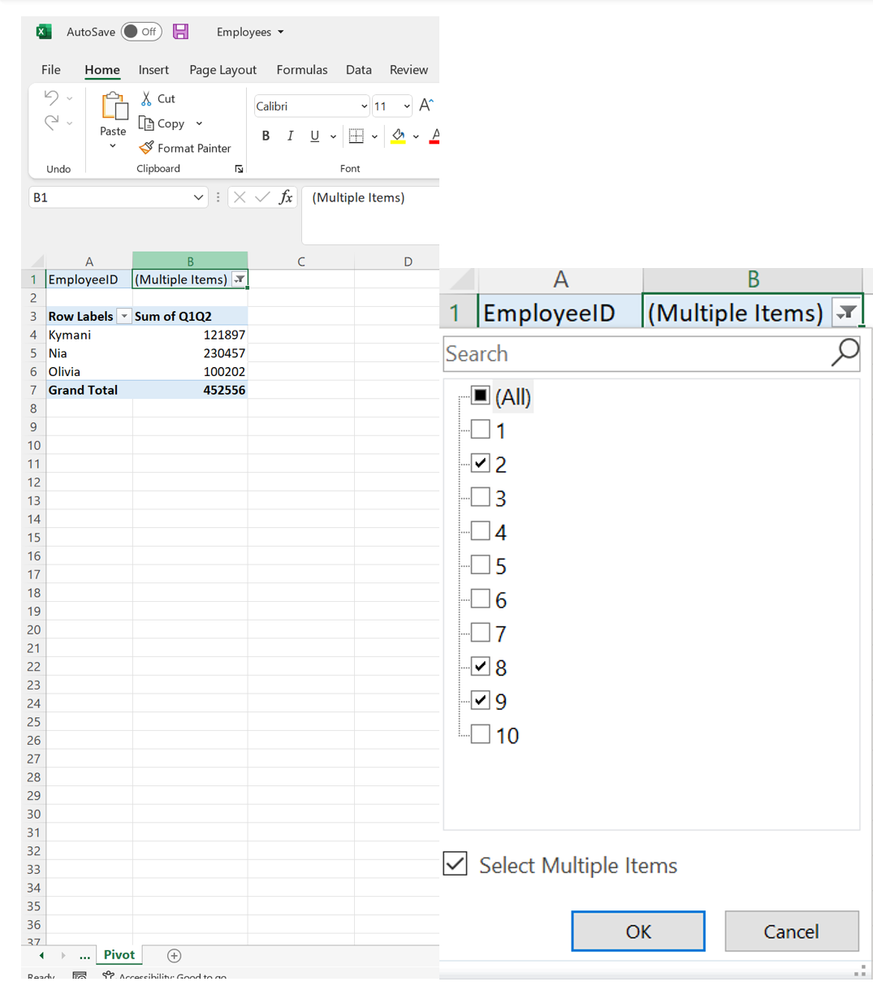The width and height of the screenshot is (873, 999).
Task: Click the Undo arrow icon
Action: (x=52, y=98)
